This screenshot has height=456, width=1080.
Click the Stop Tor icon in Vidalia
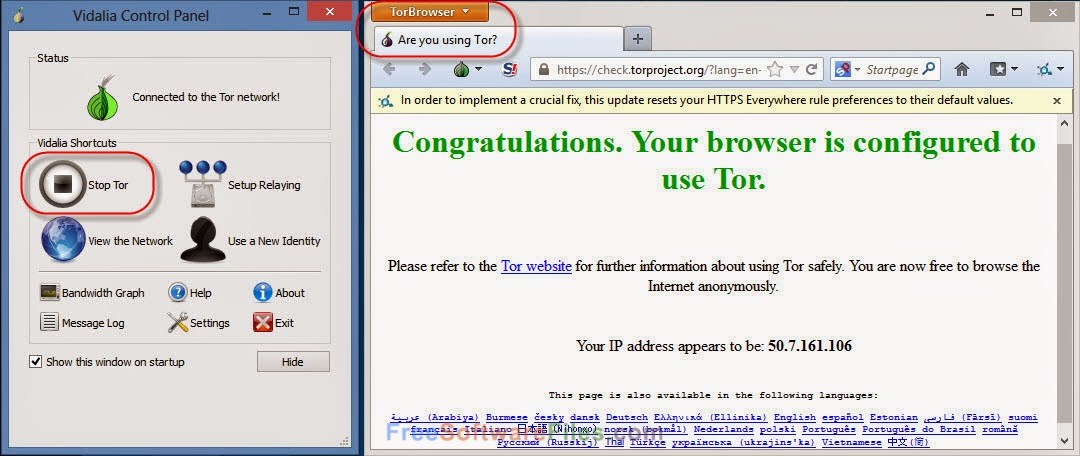[63, 184]
